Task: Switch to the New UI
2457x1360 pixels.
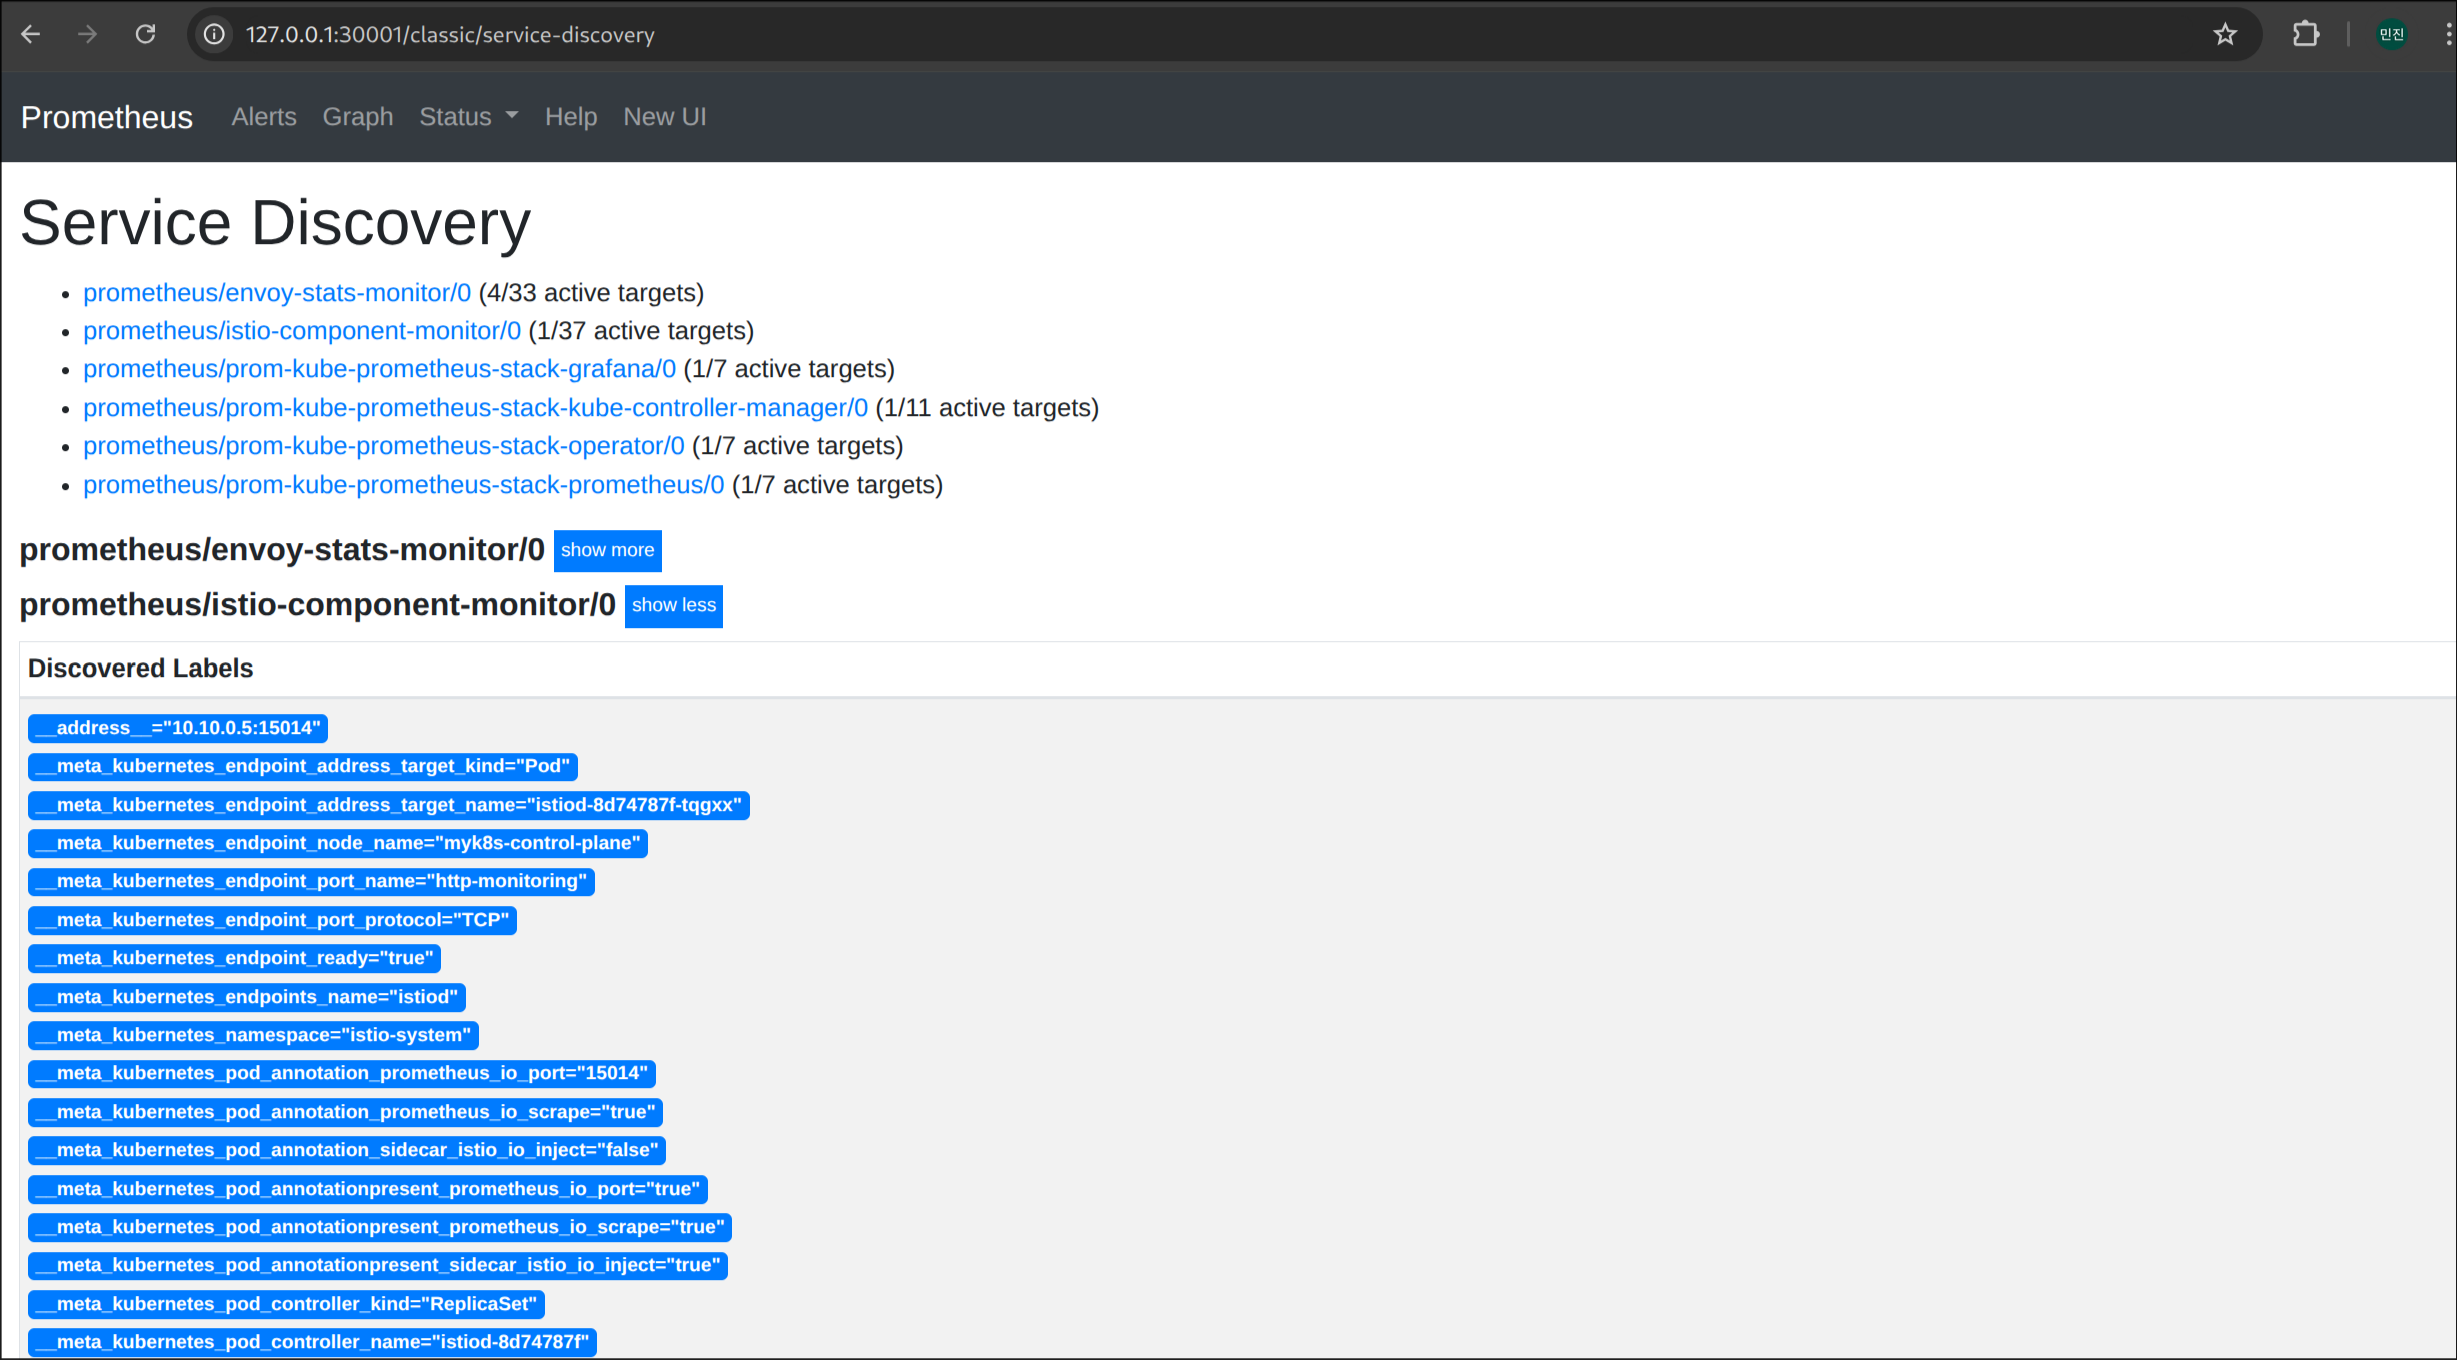Action: tap(665, 117)
